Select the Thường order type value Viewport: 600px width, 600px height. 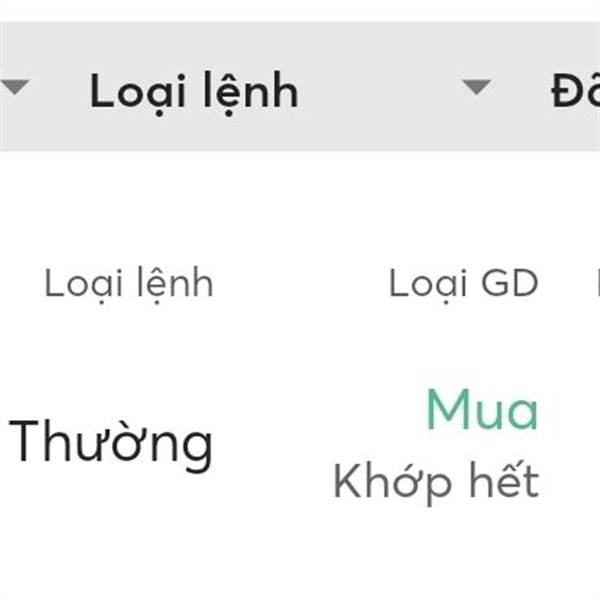pos(111,442)
